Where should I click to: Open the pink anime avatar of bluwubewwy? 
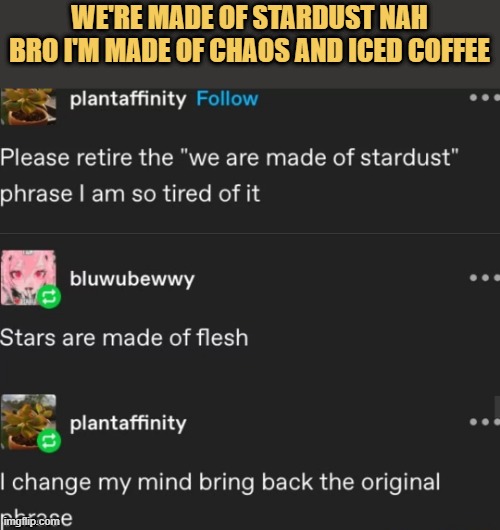[x=28, y=278]
